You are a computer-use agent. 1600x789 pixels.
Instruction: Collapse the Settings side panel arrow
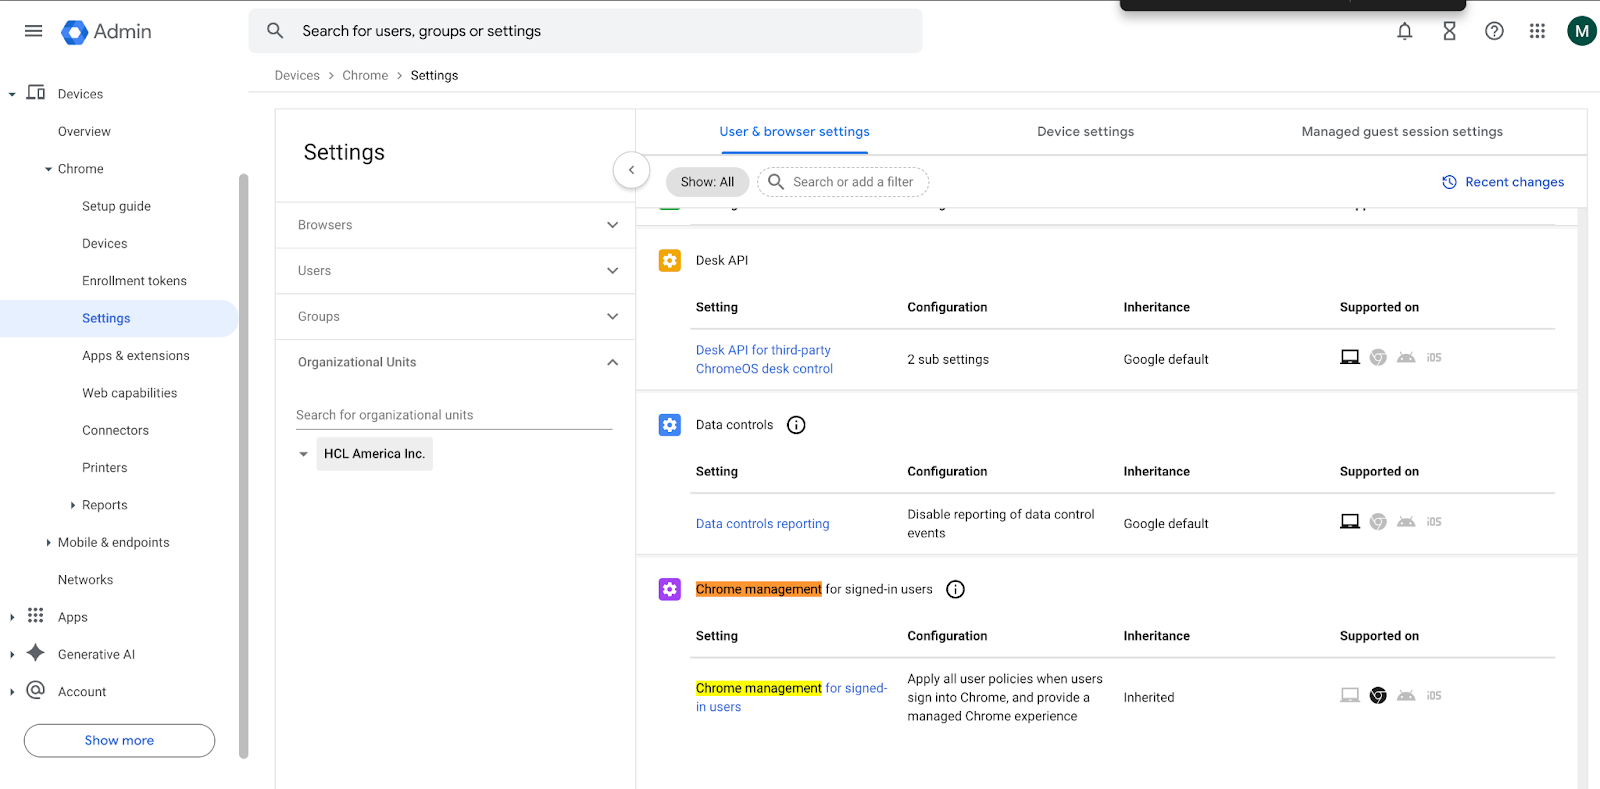click(x=631, y=170)
